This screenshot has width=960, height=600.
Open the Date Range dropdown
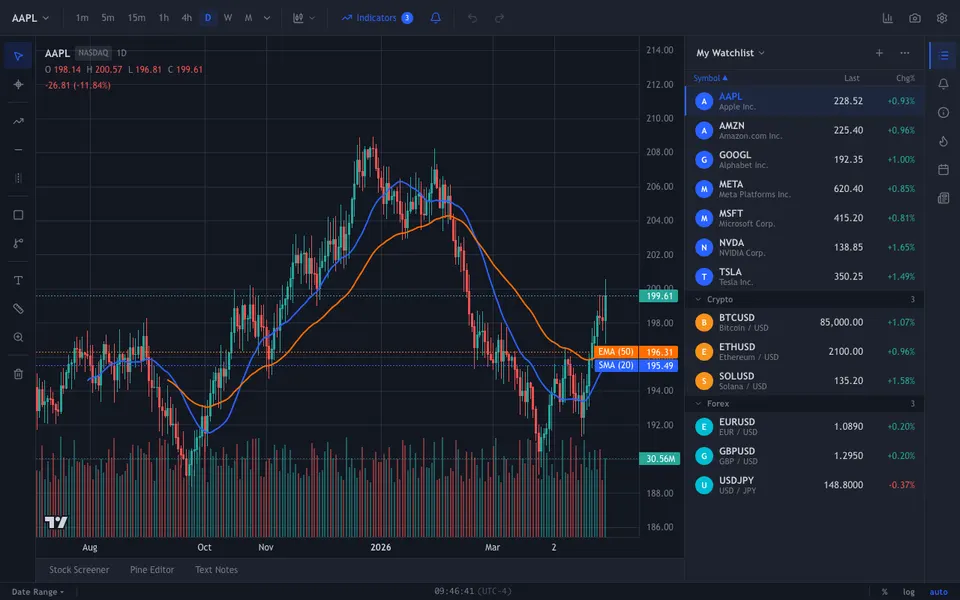coord(37,591)
